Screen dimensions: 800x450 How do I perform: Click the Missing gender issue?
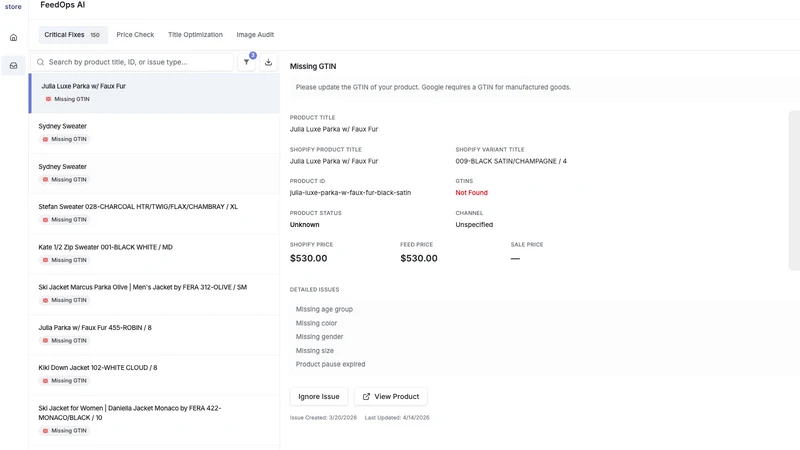pyautogui.click(x=319, y=337)
